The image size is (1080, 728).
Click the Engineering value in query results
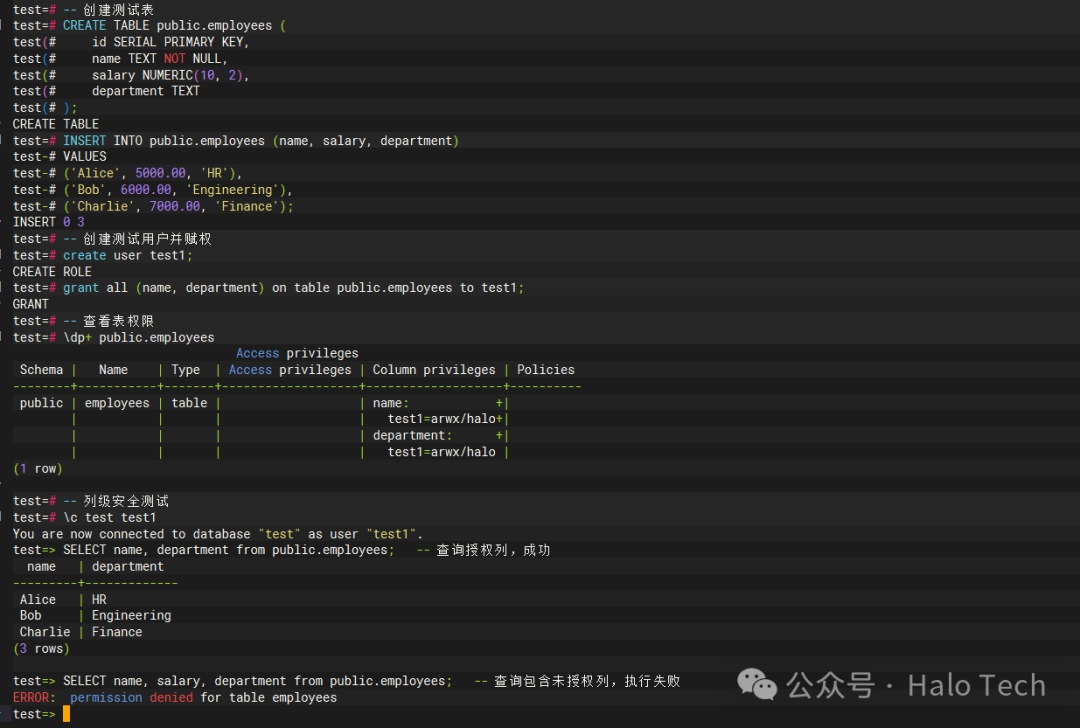click(132, 616)
